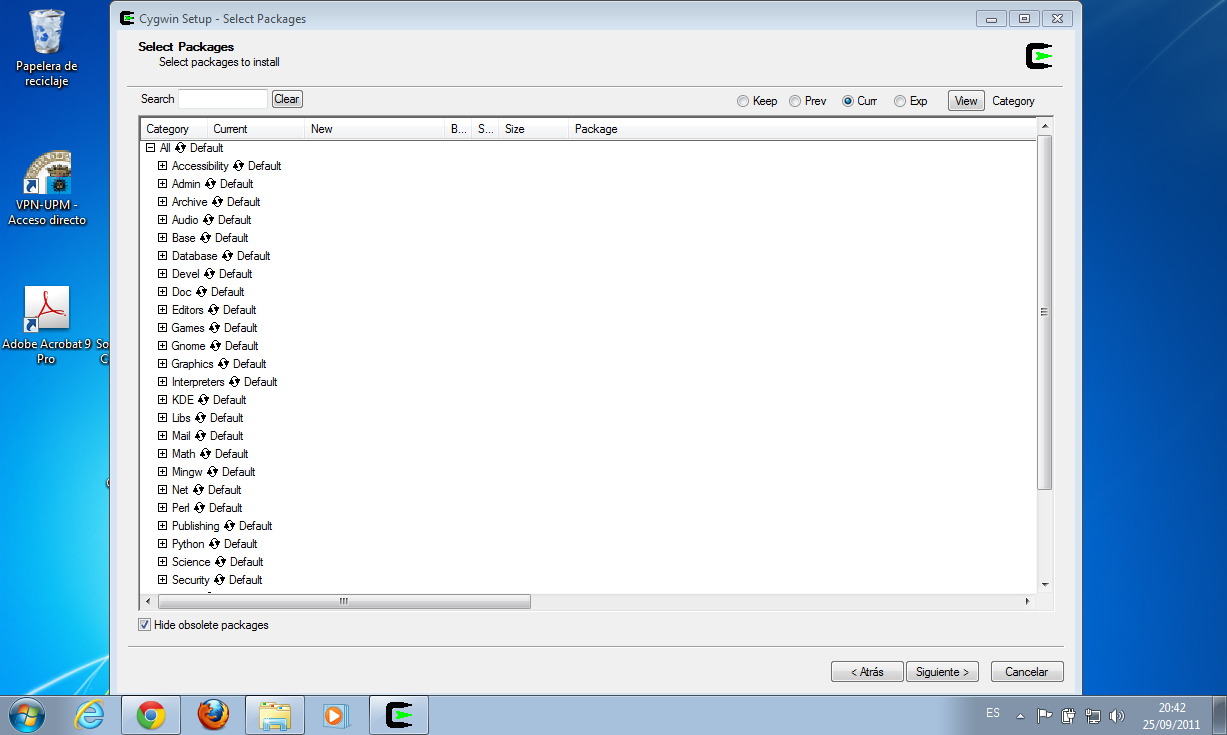
Task: Open Windows Media Player from taskbar
Action: [335, 715]
